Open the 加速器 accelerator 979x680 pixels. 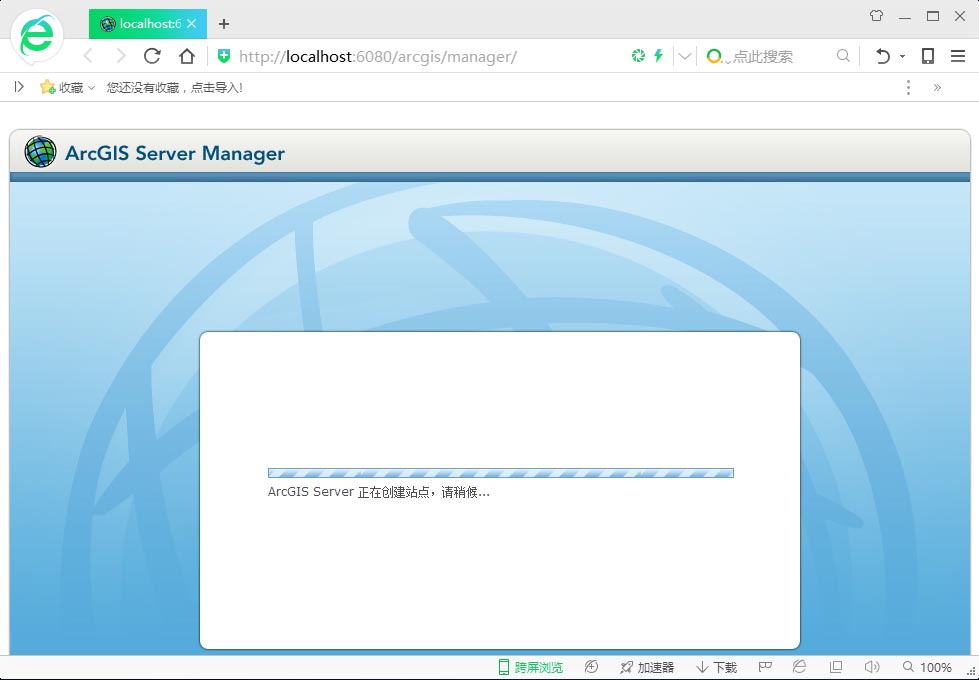click(x=647, y=668)
